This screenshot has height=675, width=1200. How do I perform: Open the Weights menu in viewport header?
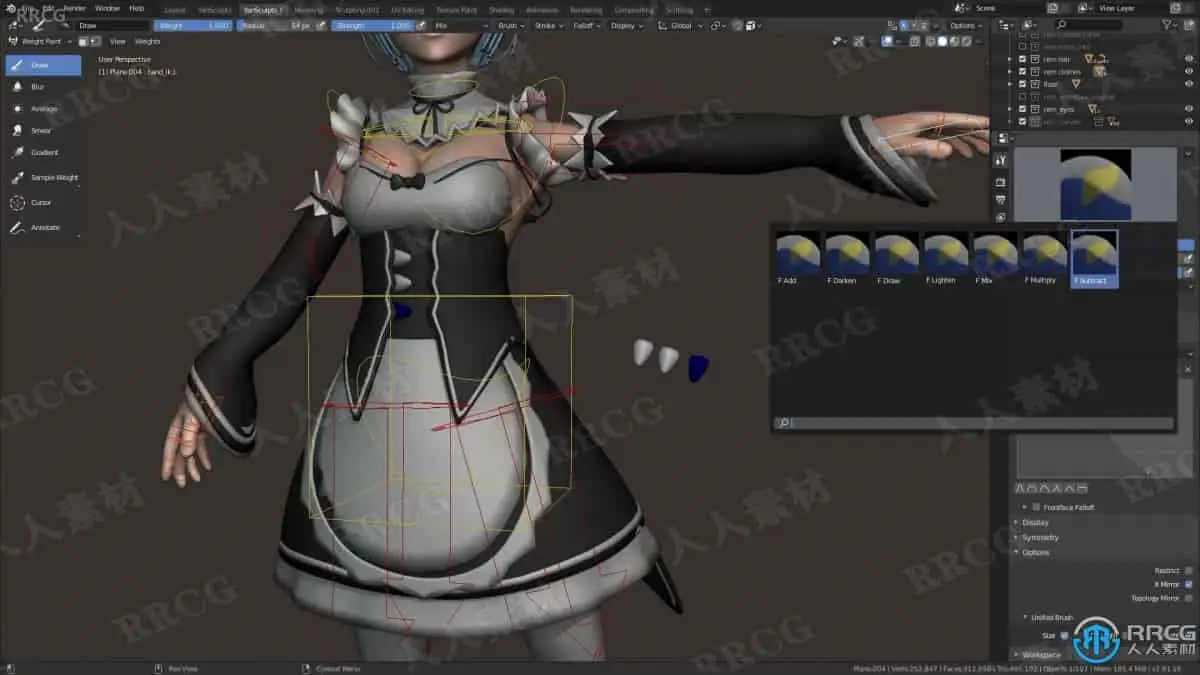coord(147,41)
